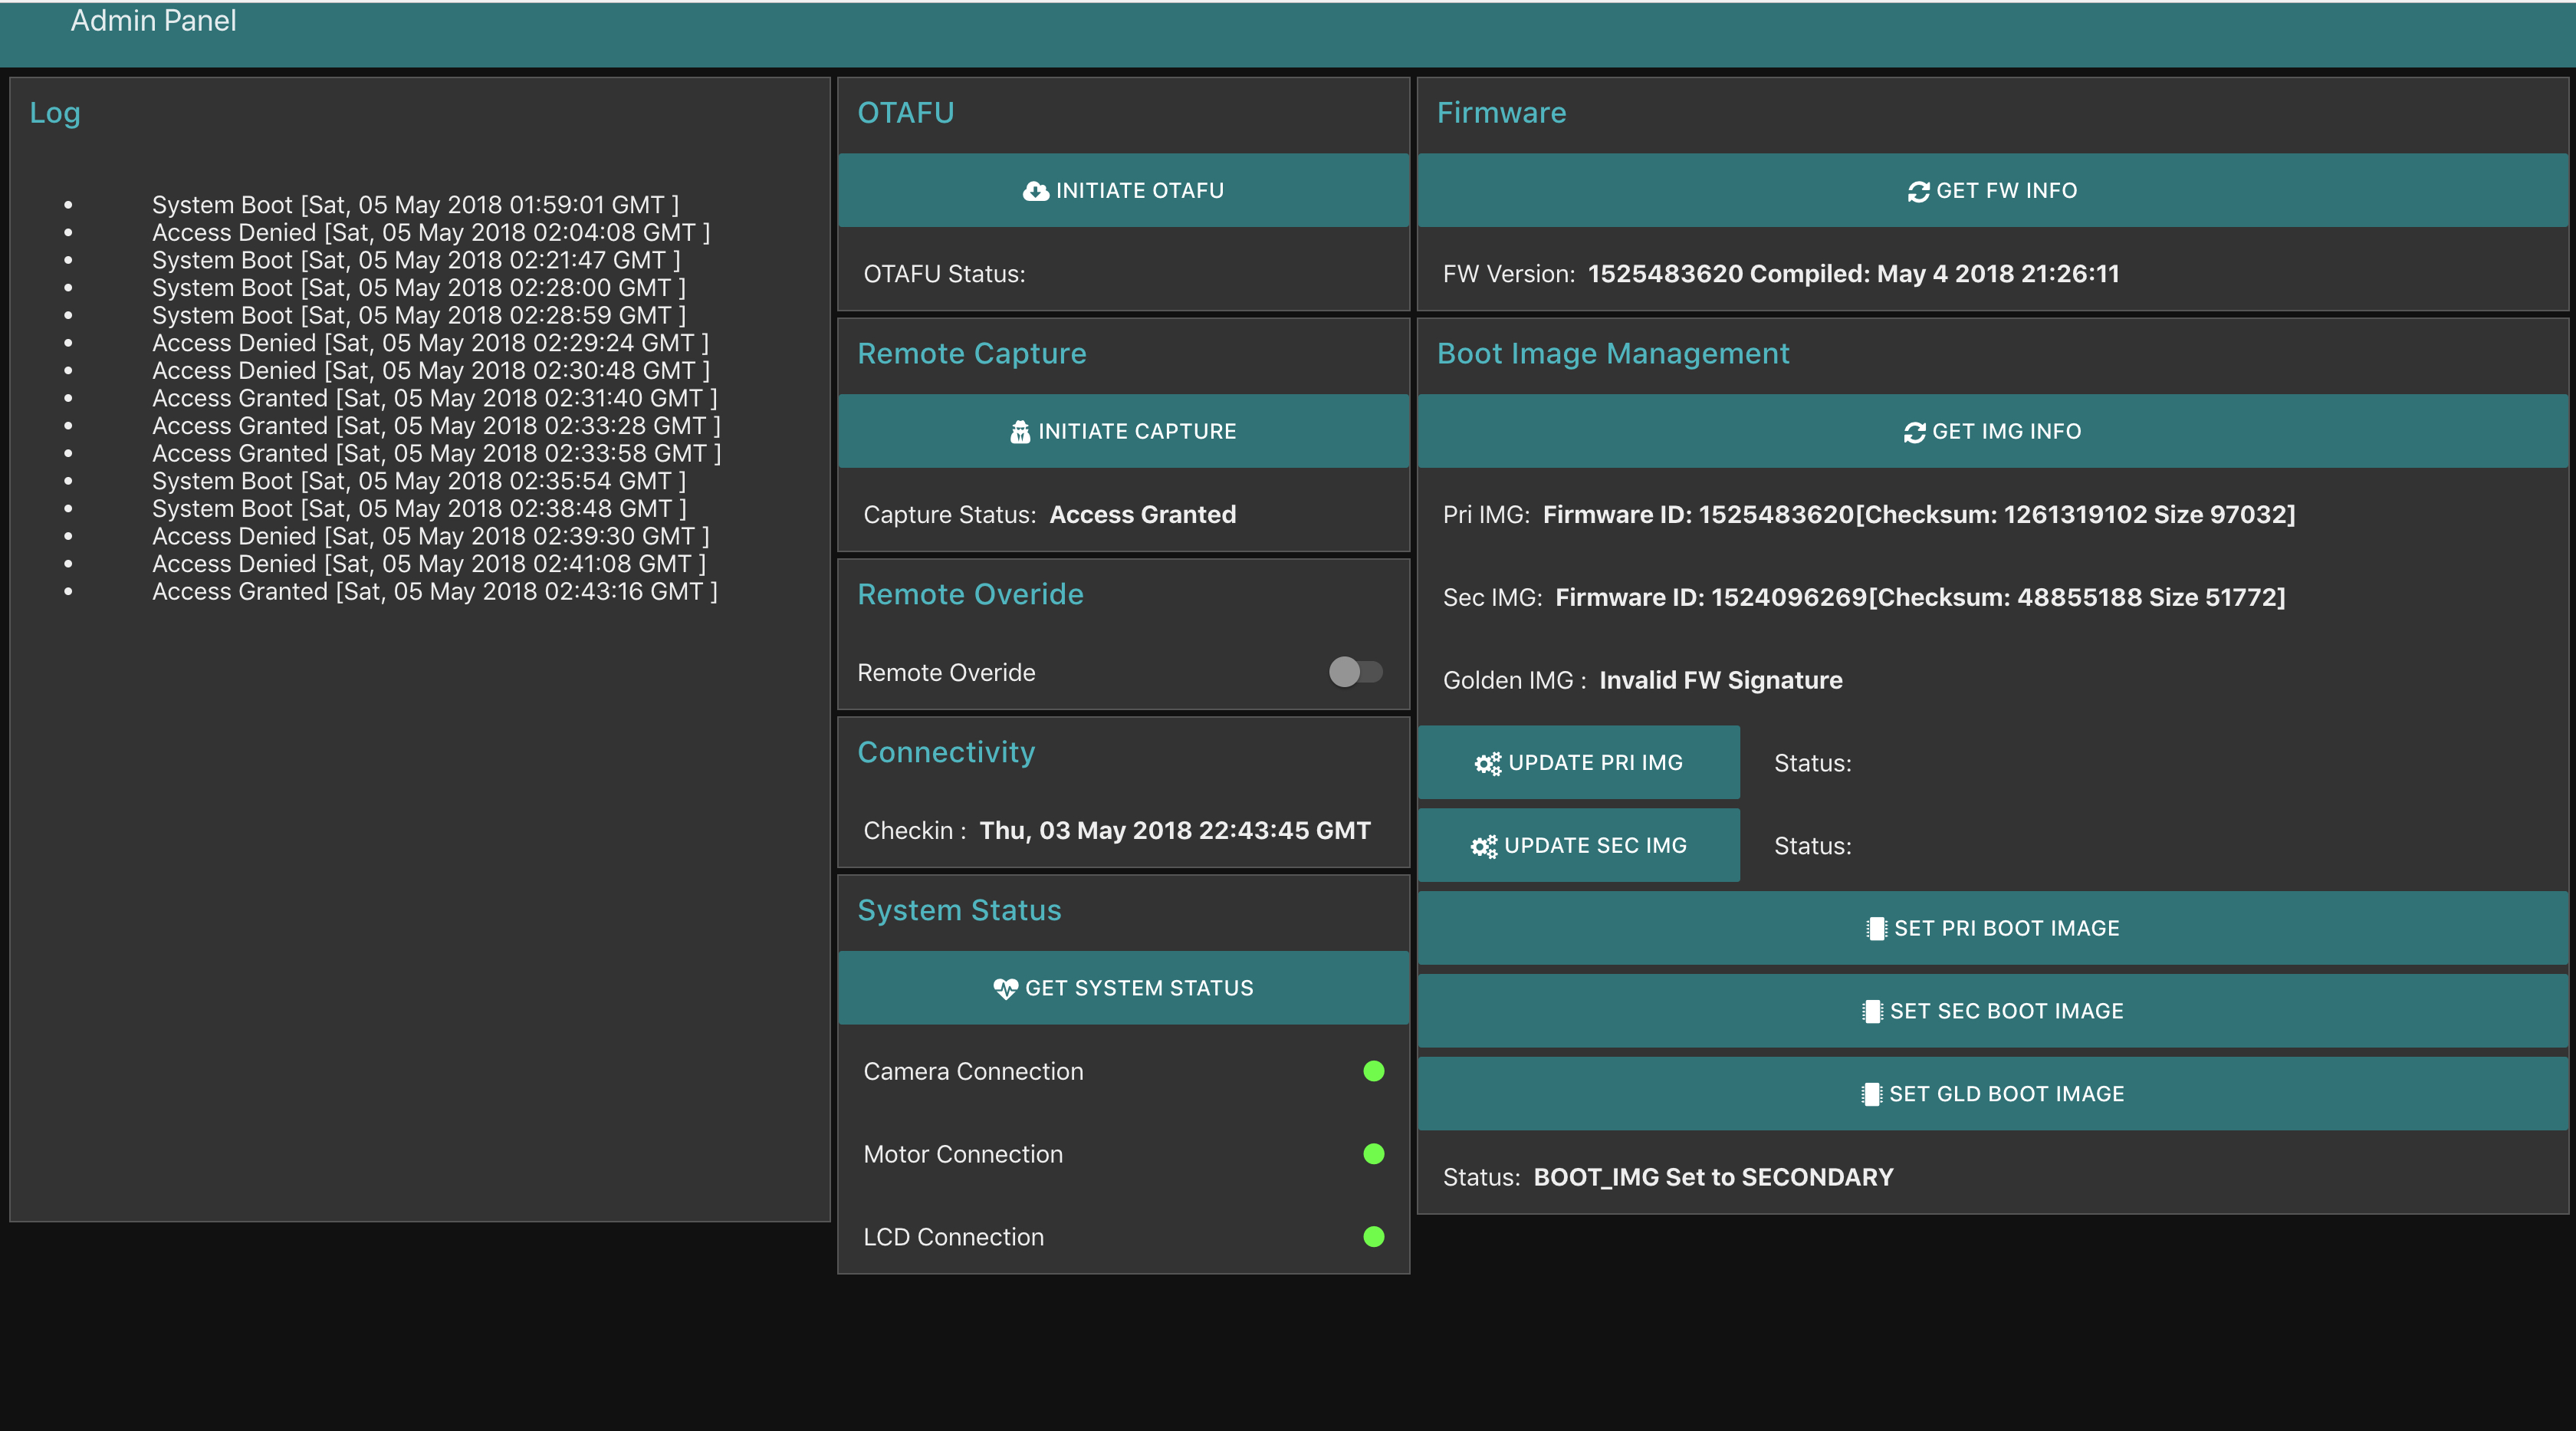Click the GET FW INFO button label
This screenshot has width=2576, height=1431.
[x=2007, y=191]
